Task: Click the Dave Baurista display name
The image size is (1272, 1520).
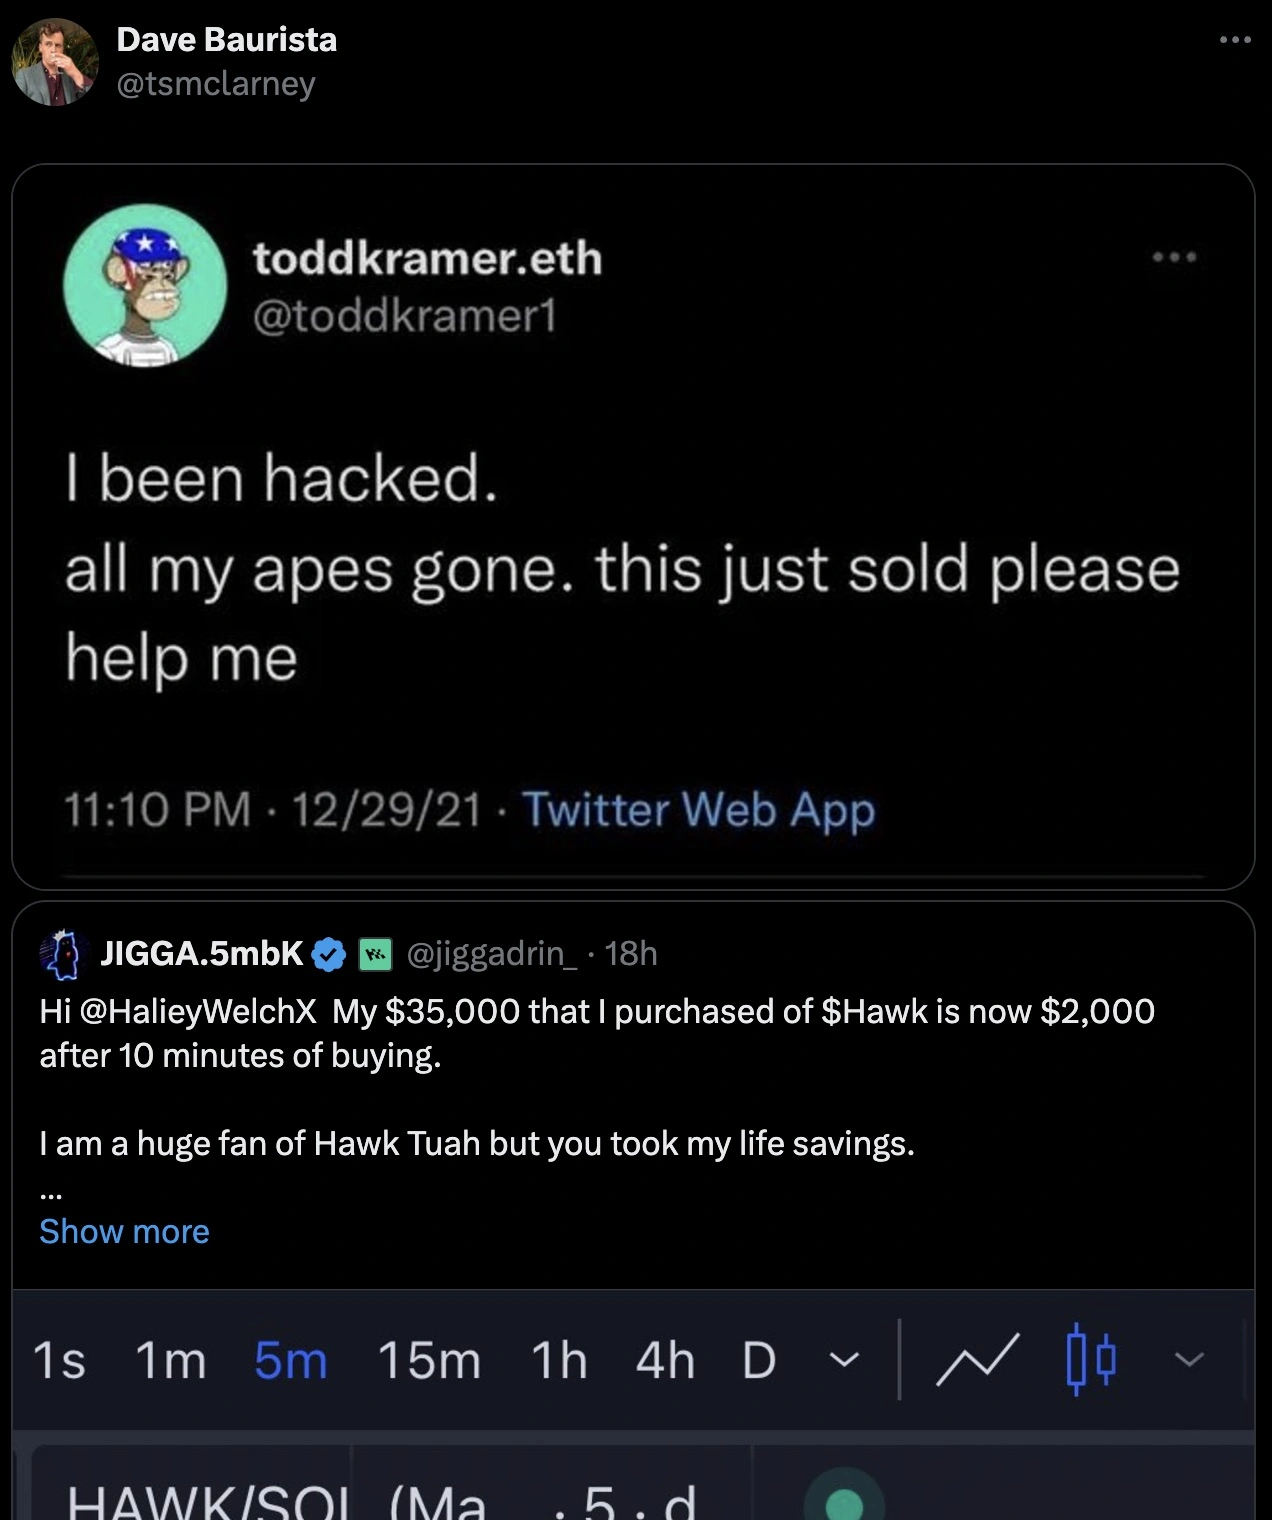Action: pos(226,39)
